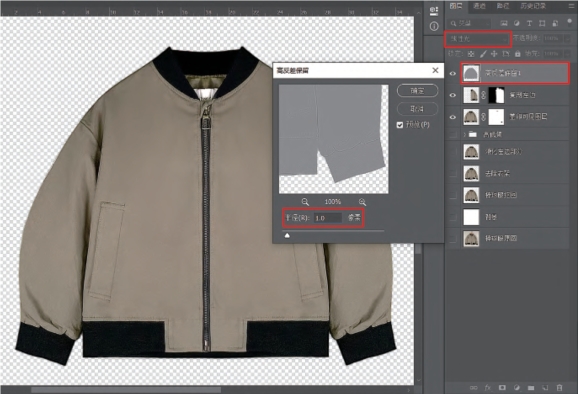Switch to the 历史记录 (History) tab

coord(533,6)
